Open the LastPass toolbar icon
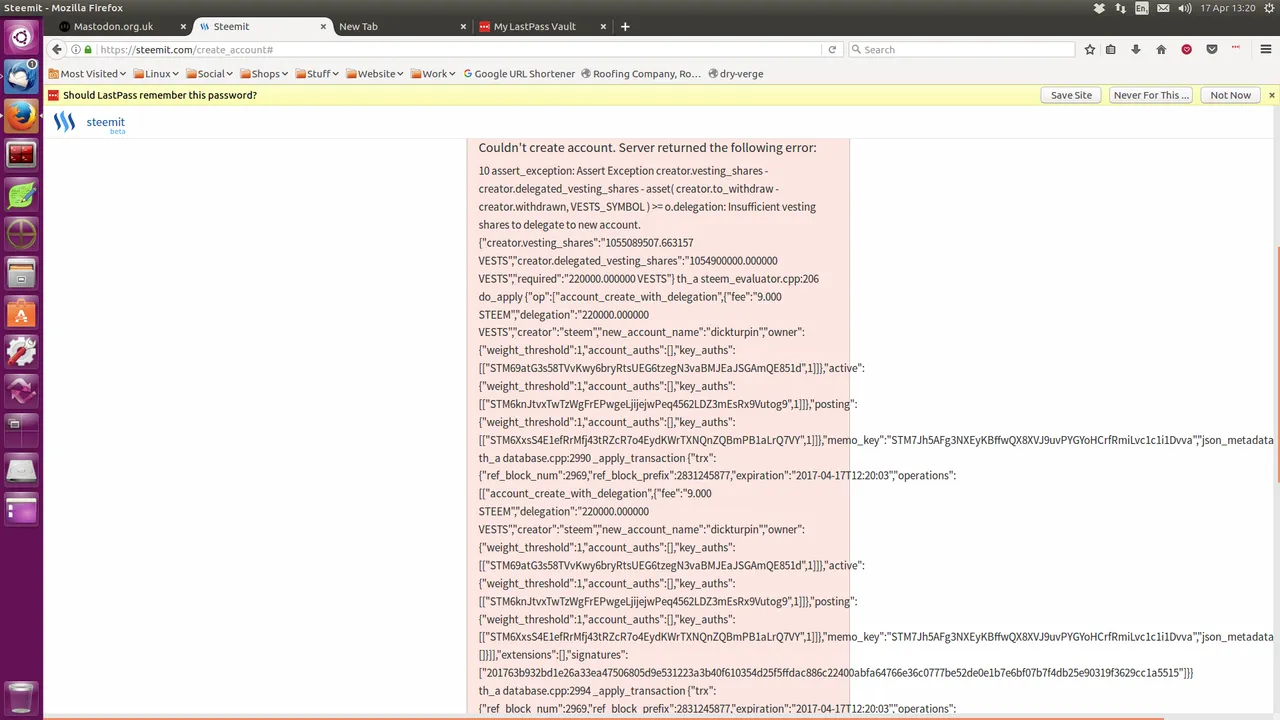This screenshot has height=720, width=1280. (x=1236, y=47)
